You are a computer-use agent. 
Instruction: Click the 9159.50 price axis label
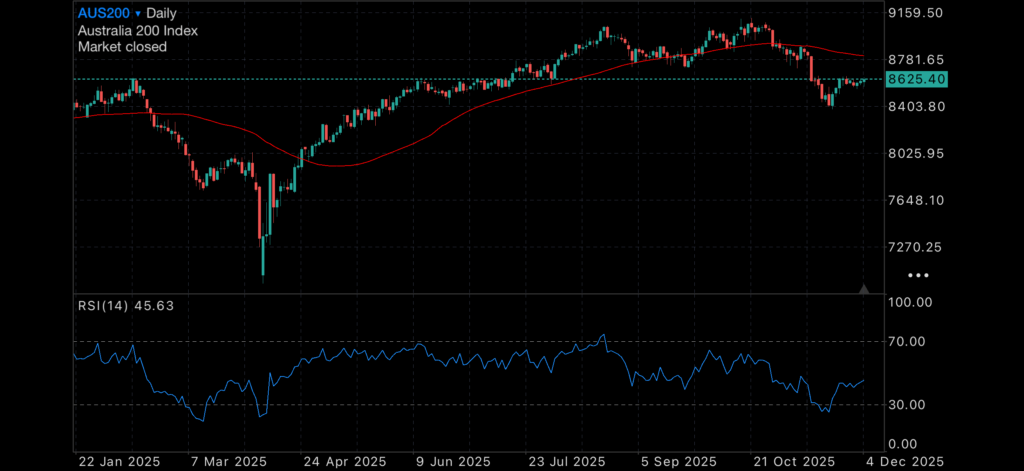coord(916,13)
